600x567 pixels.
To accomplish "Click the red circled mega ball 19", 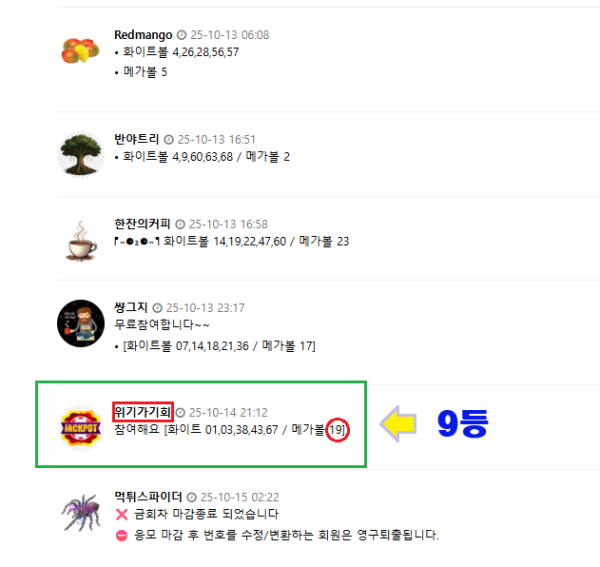I will [337, 430].
